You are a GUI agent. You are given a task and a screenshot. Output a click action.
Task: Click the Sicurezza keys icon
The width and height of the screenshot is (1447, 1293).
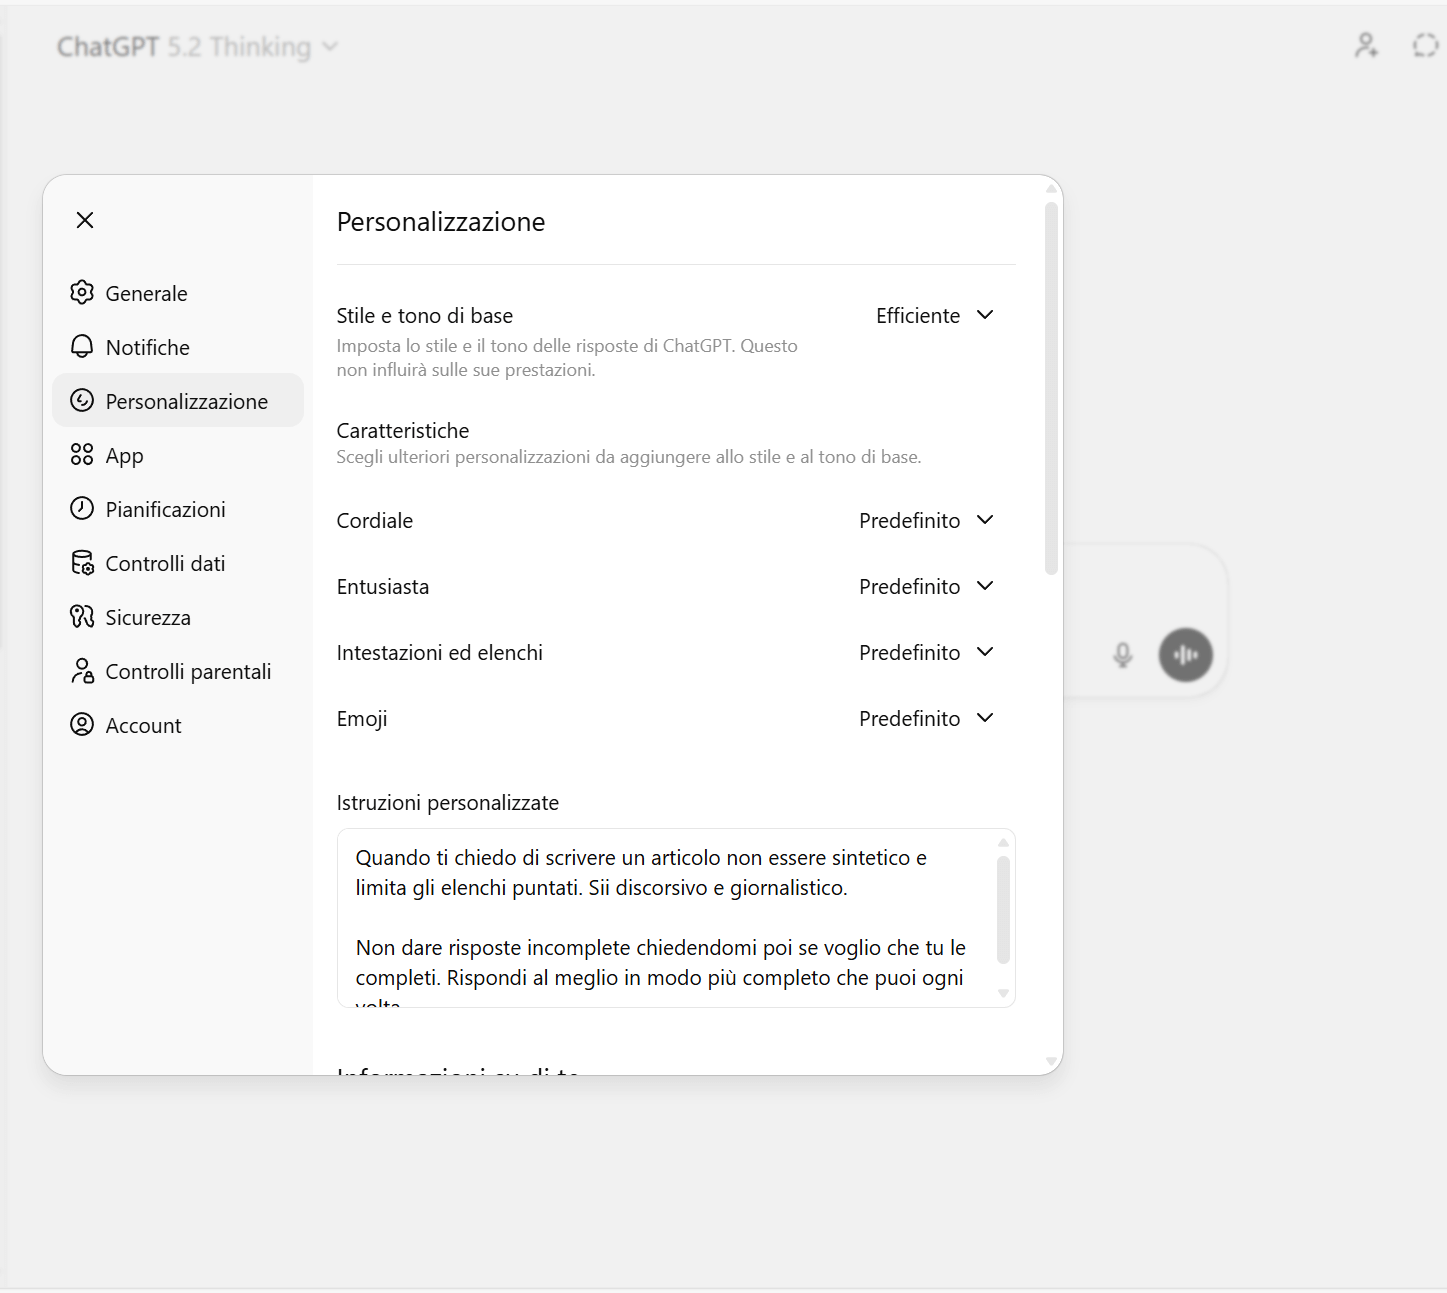coord(82,617)
